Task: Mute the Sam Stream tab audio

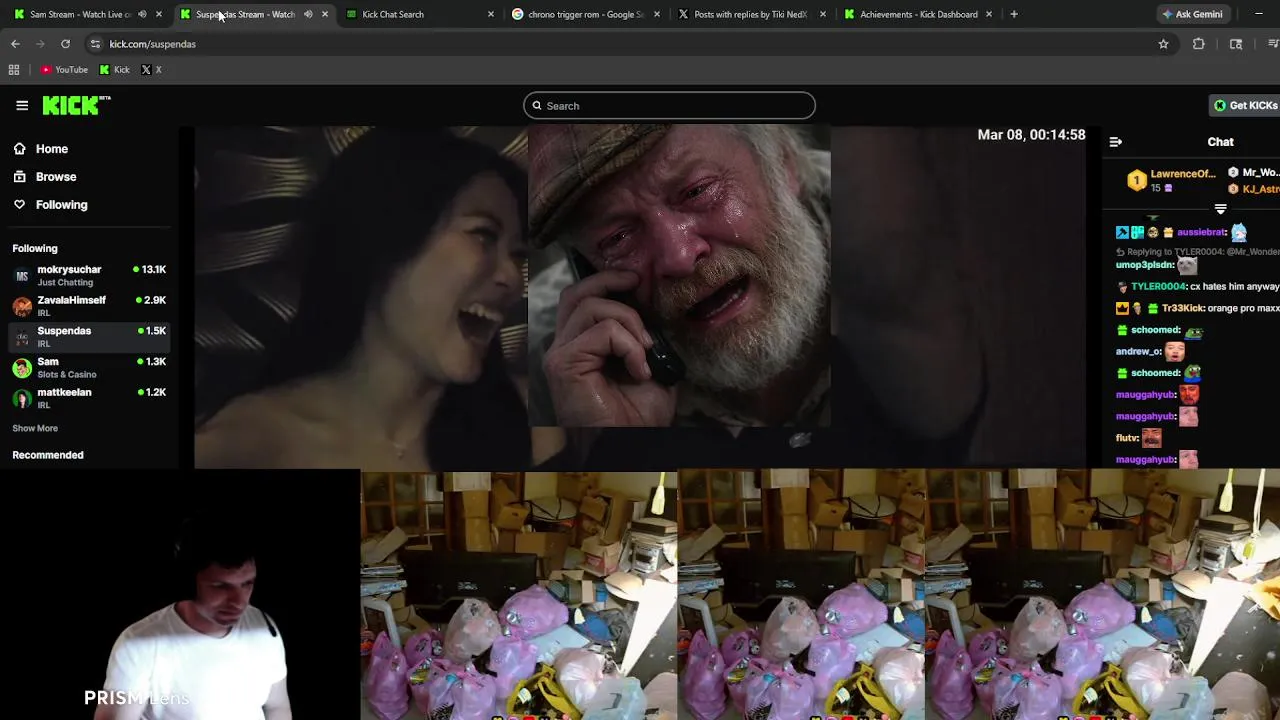Action: coord(142,14)
